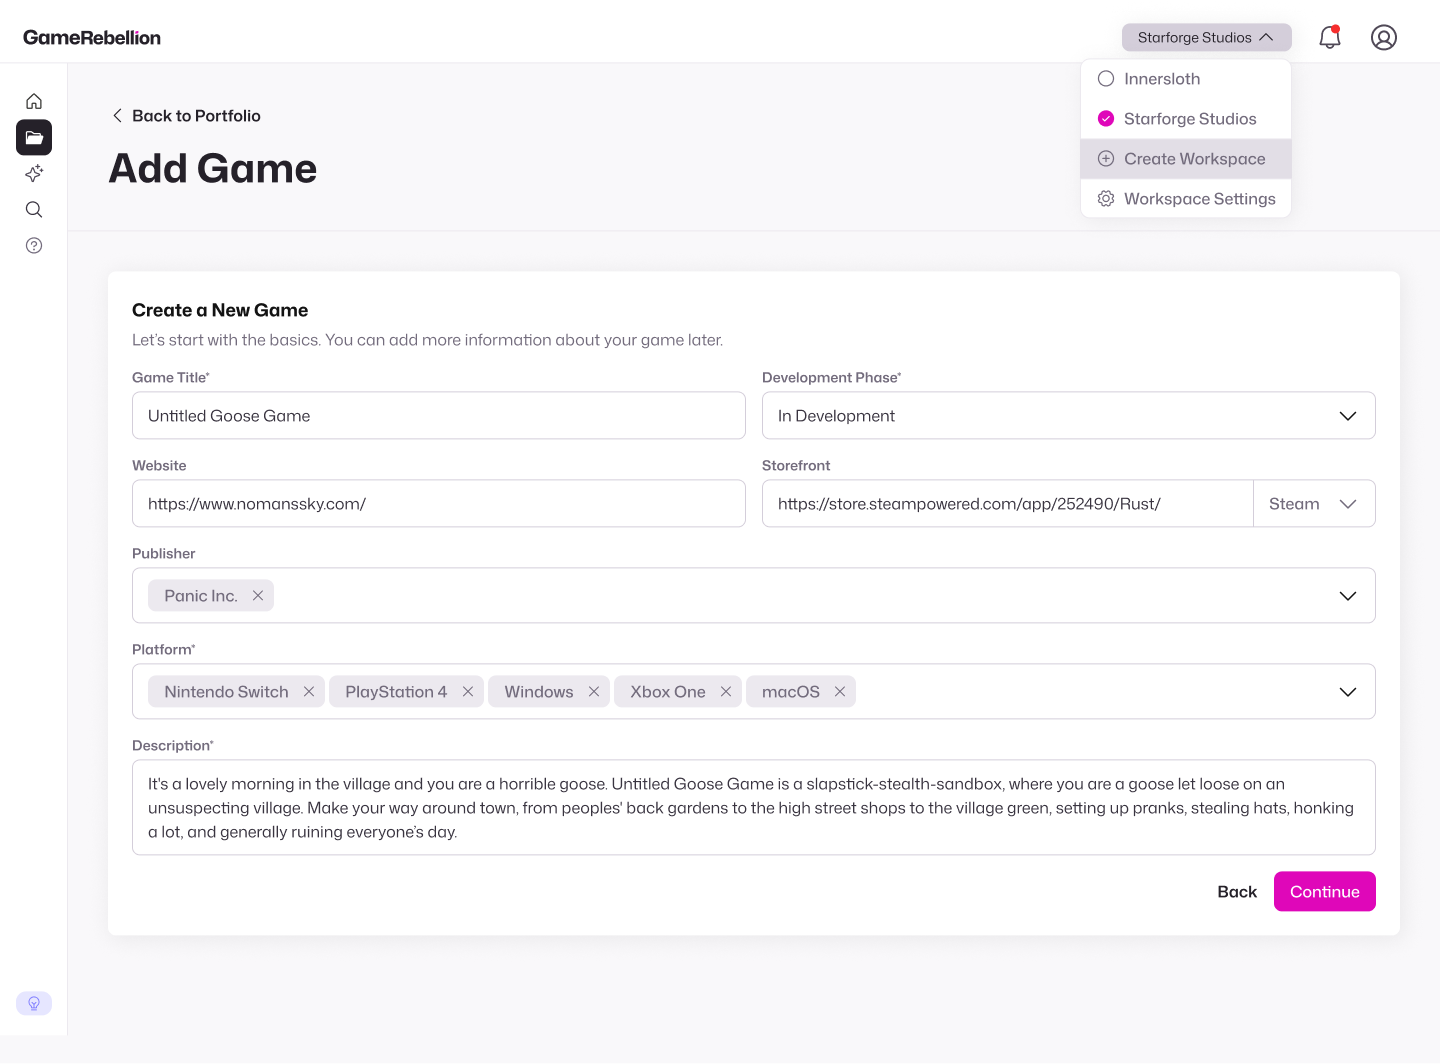The width and height of the screenshot is (1440, 1064).
Task: Open the Steam storefront selector
Action: [1314, 503]
